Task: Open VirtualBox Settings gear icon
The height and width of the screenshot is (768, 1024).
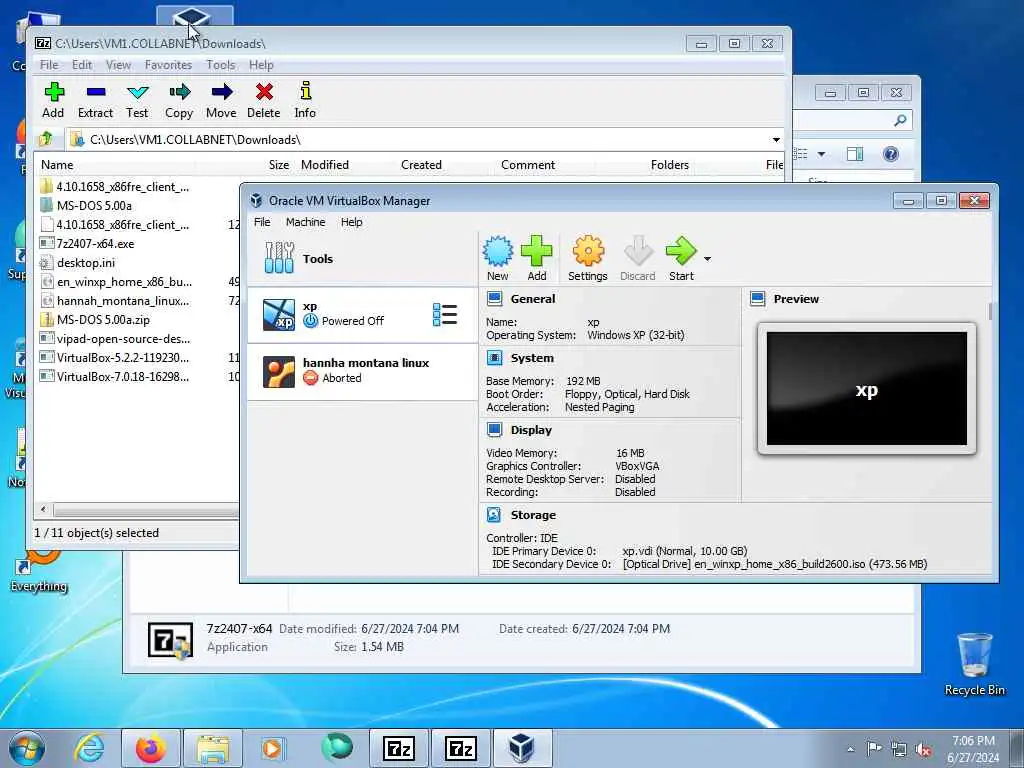Action: [588, 259]
